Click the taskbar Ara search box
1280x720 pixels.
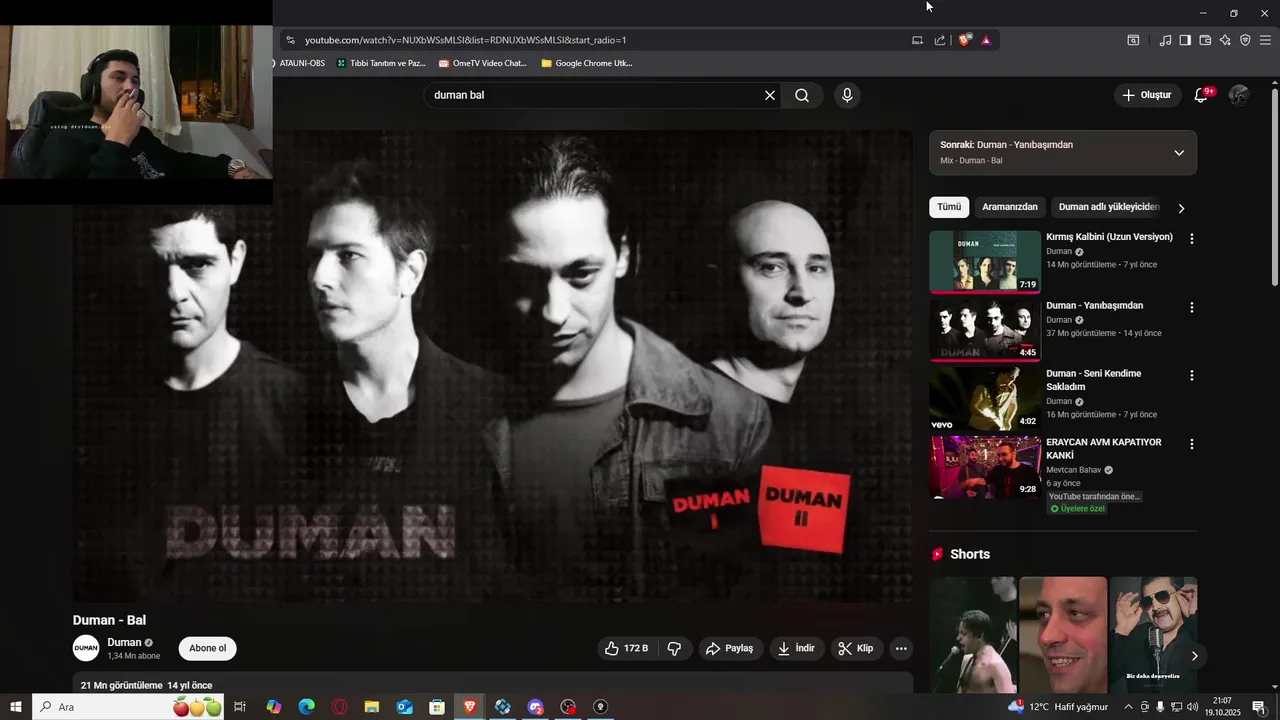point(128,707)
